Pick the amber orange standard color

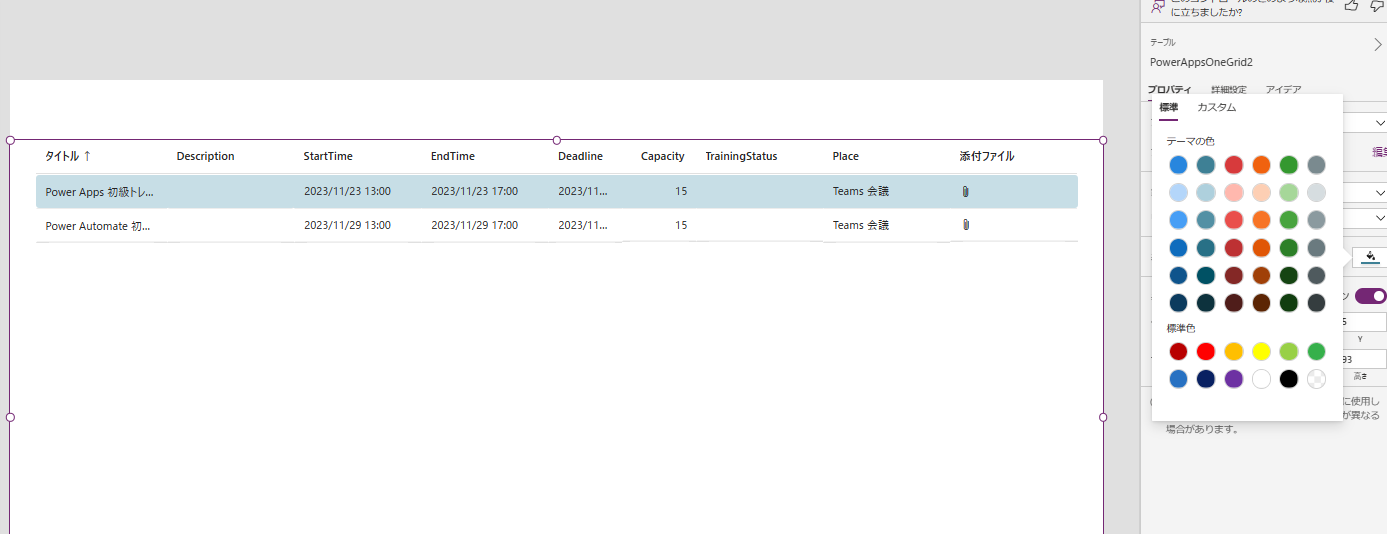click(1234, 351)
